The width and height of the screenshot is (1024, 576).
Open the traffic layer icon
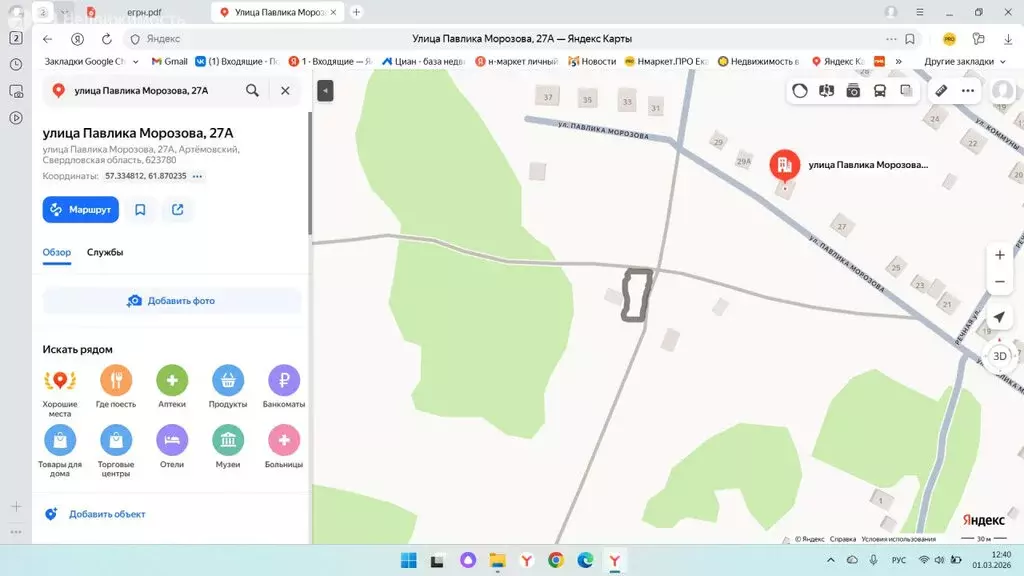(799, 90)
